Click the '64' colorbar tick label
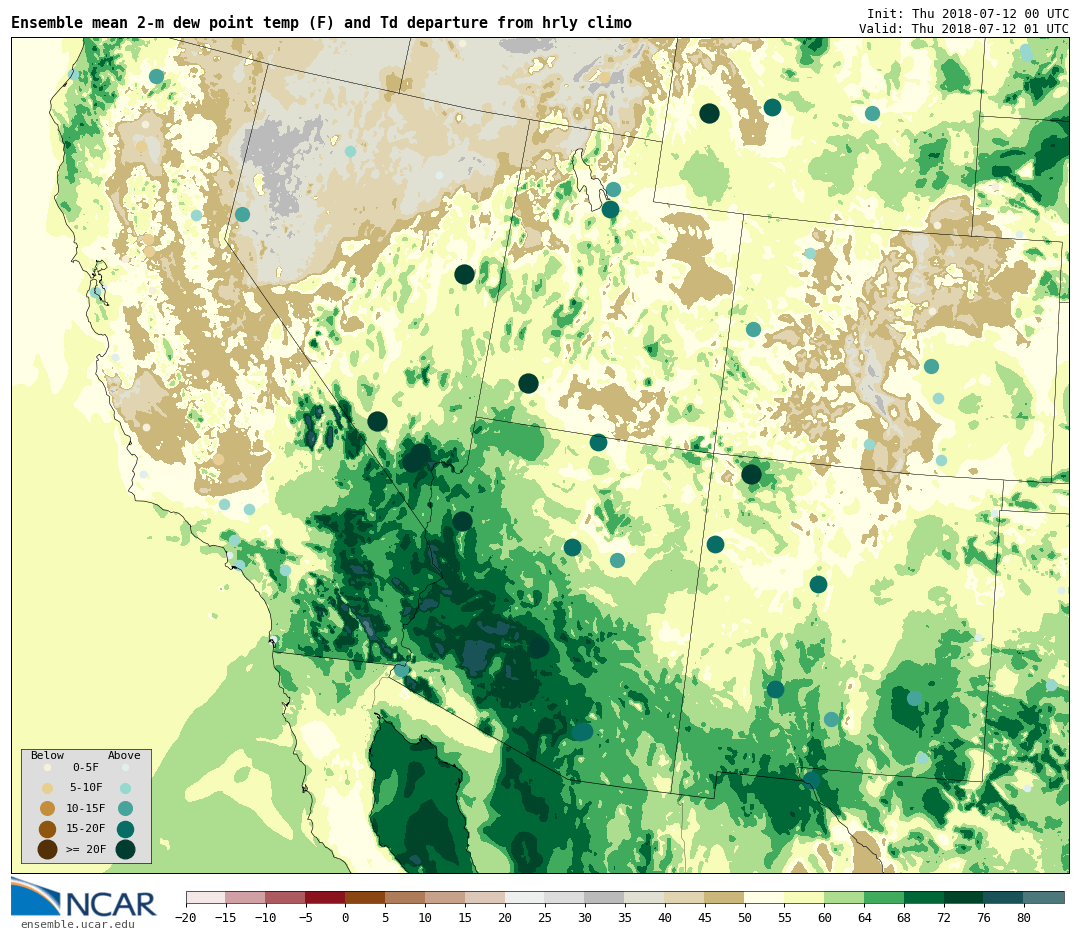The image size is (1080, 936). 864,917
